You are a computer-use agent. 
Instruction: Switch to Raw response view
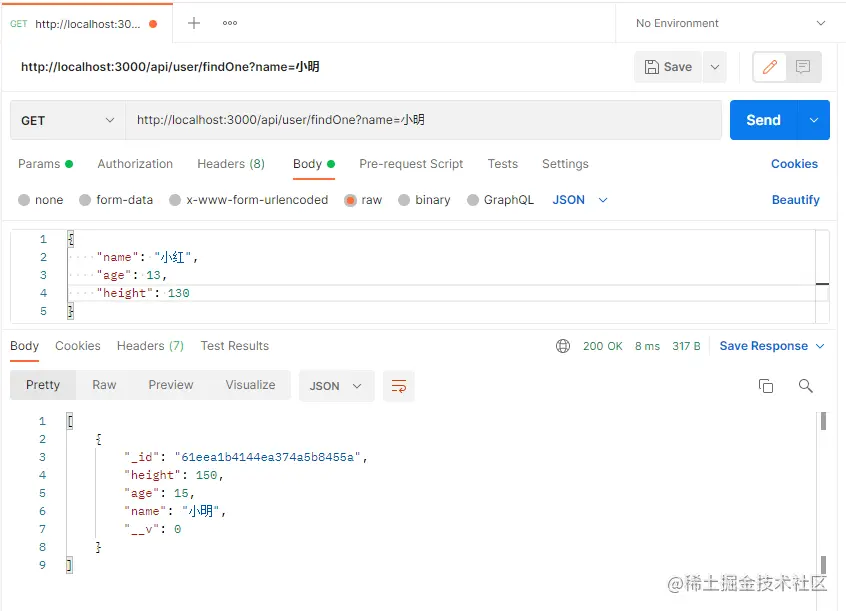(104, 385)
